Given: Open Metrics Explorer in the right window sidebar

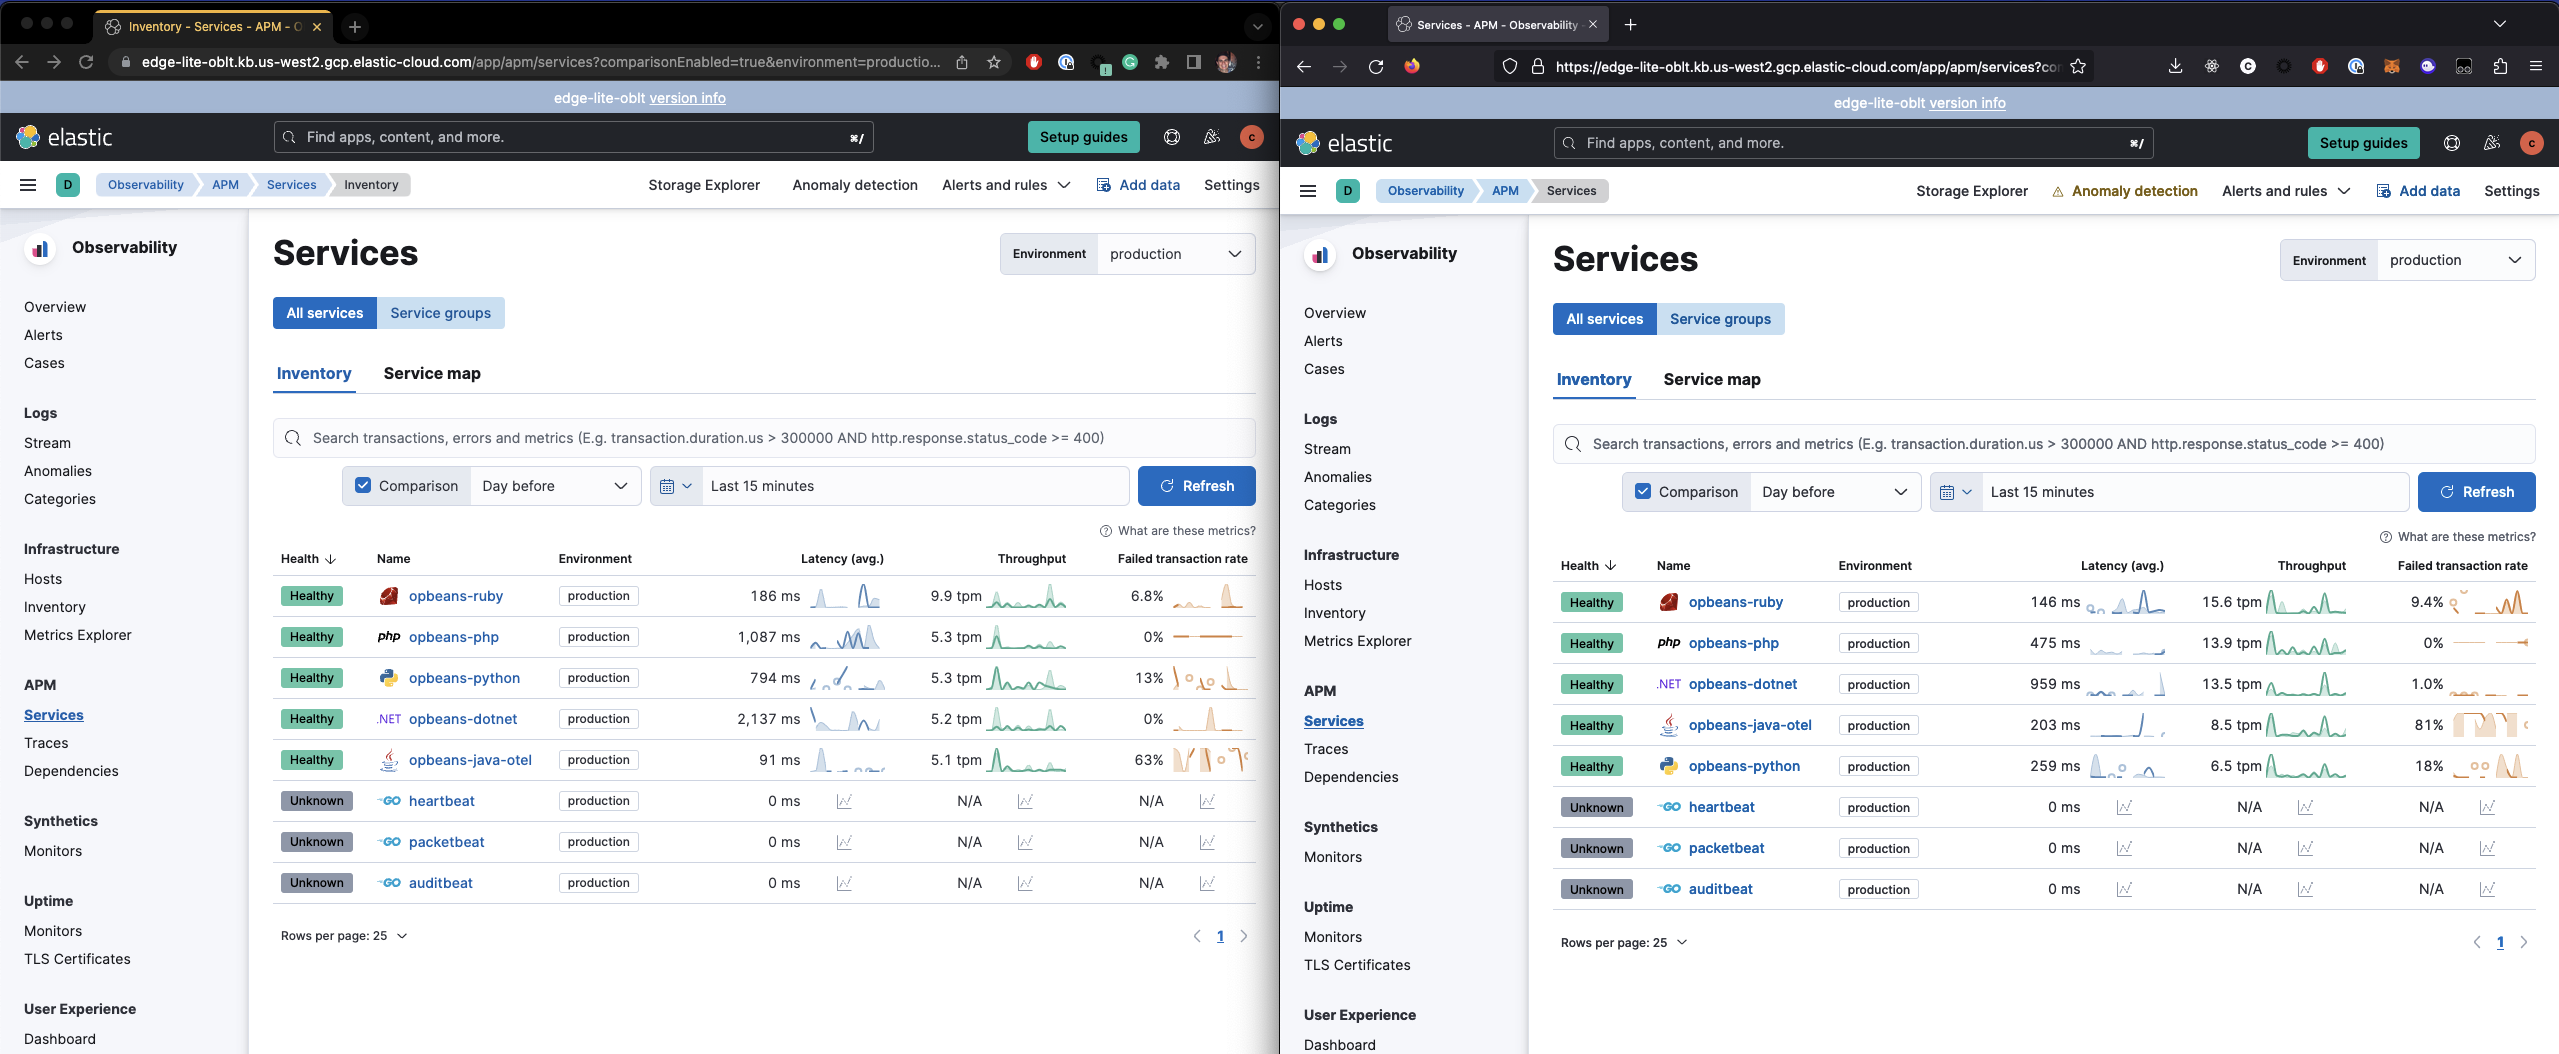Looking at the screenshot, I should (1357, 641).
